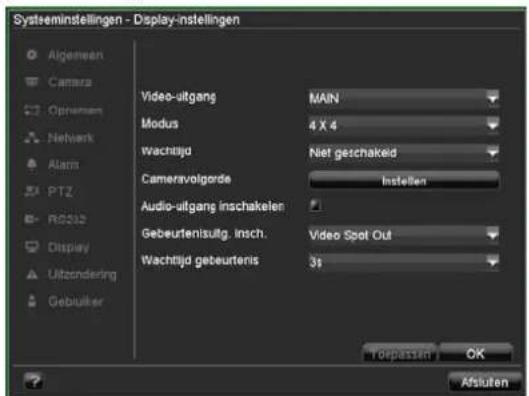529x396 pixels.
Task: Open the Alarm settings section
Action: (x=63, y=165)
